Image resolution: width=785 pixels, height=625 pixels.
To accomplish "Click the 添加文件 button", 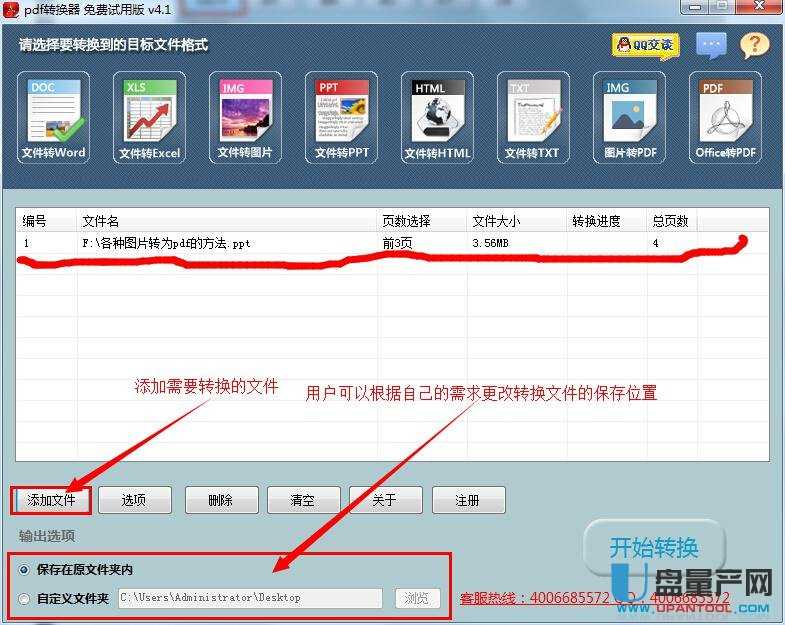I will [51, 500].
